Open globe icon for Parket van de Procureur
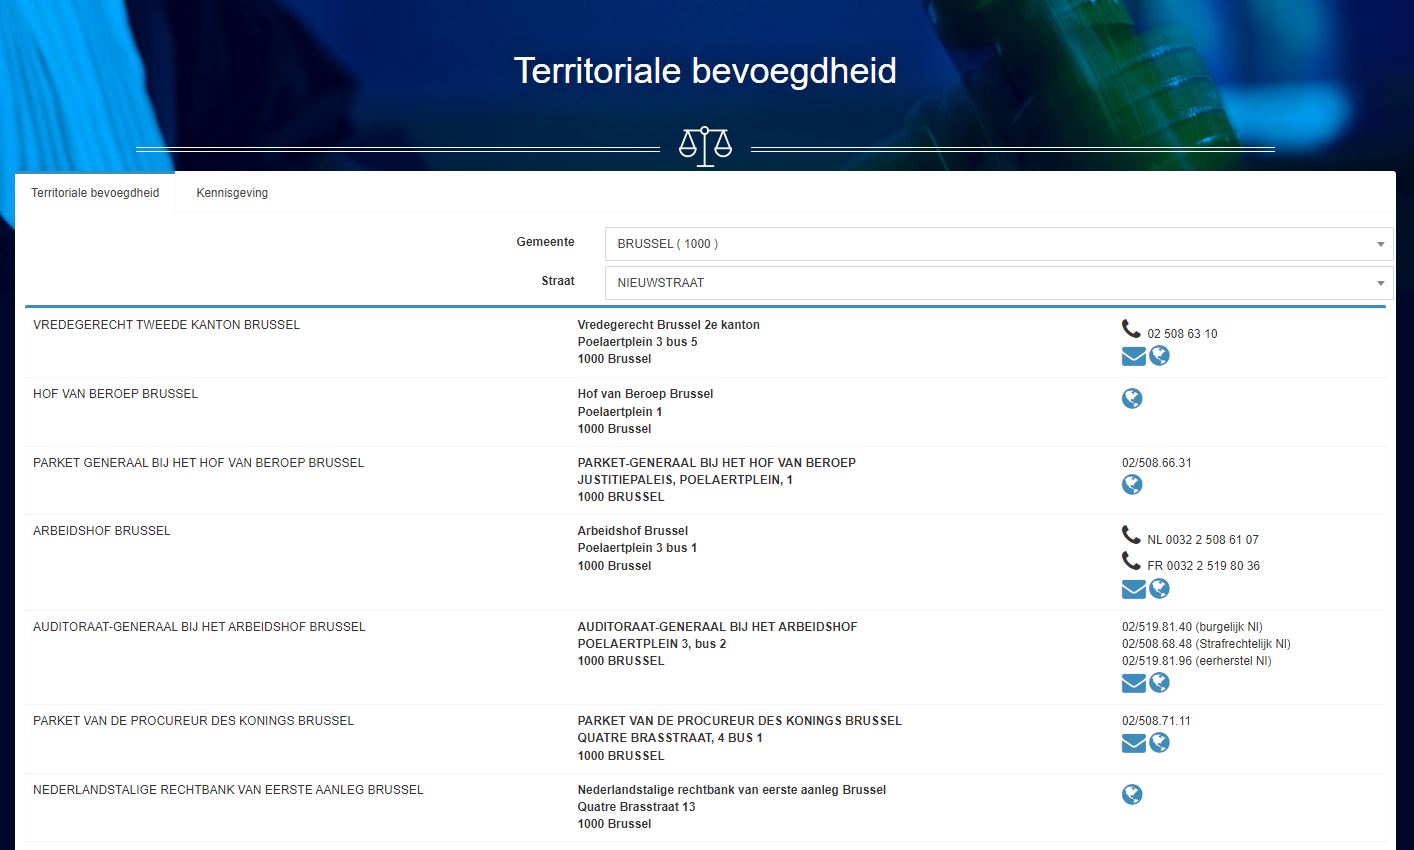The height and width of the screenshot is (850, 1414). (1159, 743)
